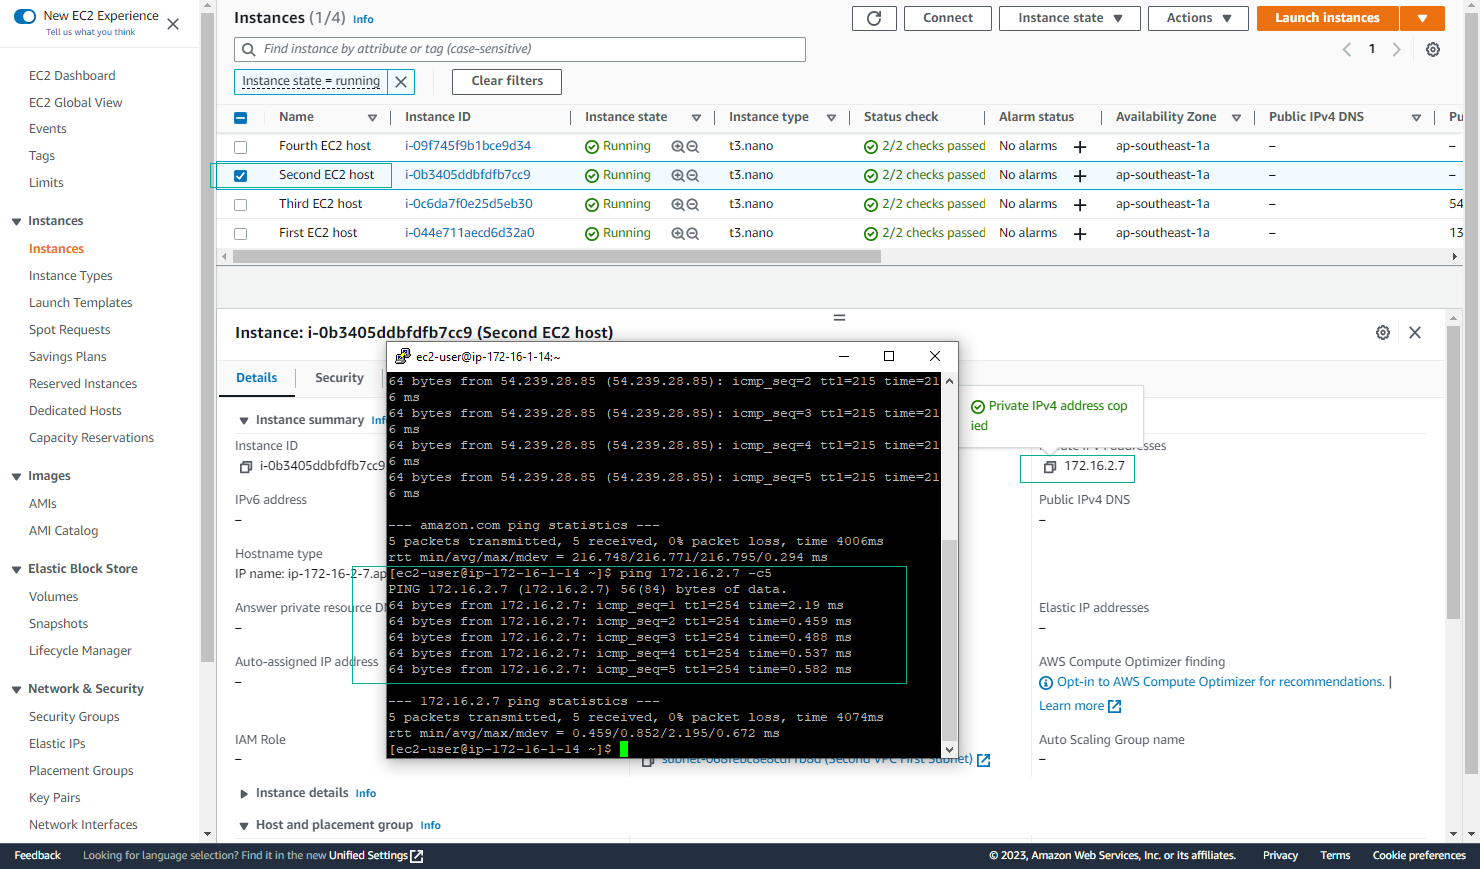Expand the Instance details section
The image size is (1480, 869).
coord(244,794)
